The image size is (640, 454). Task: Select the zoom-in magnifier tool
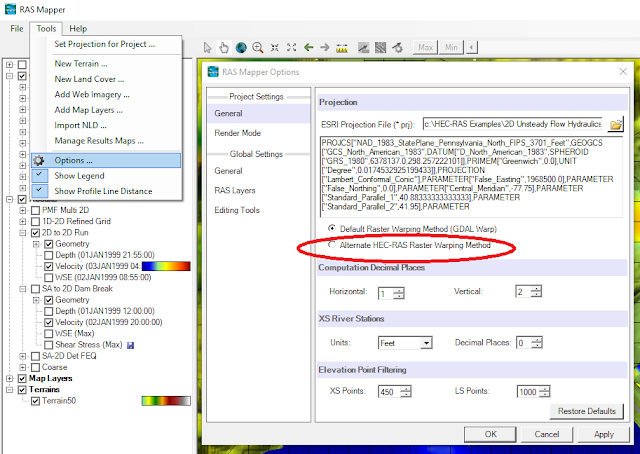(x=258, y=48)
